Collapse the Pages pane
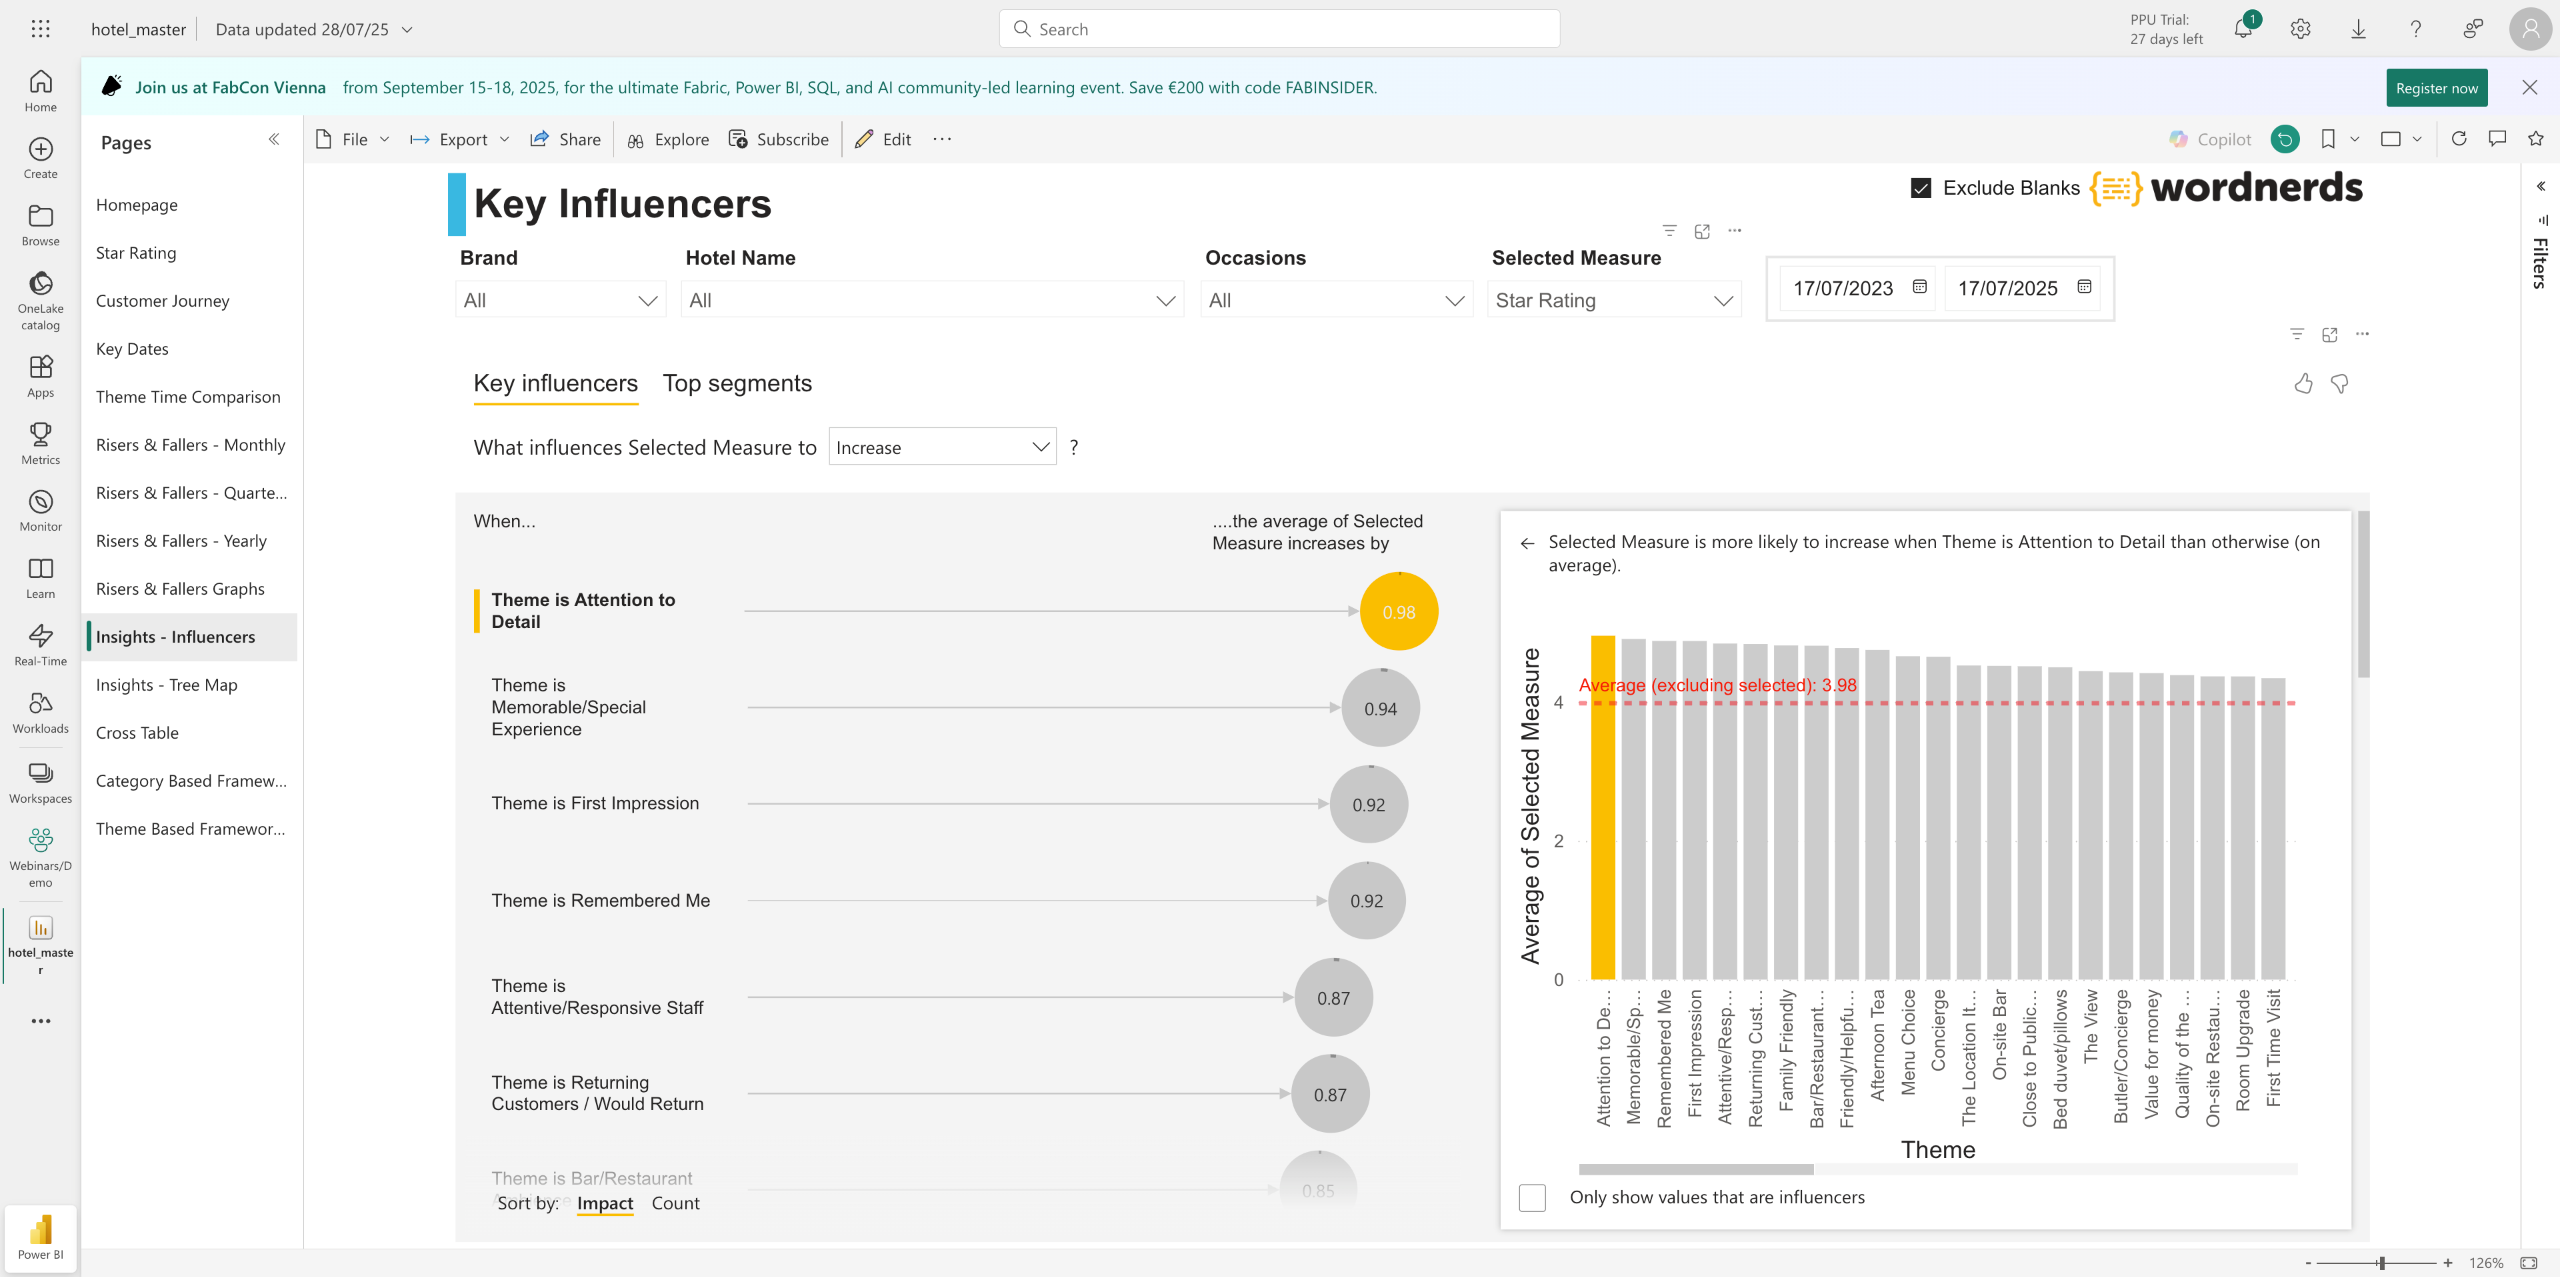Viewport: 2560px width, 1277px height. coord(274,140)
